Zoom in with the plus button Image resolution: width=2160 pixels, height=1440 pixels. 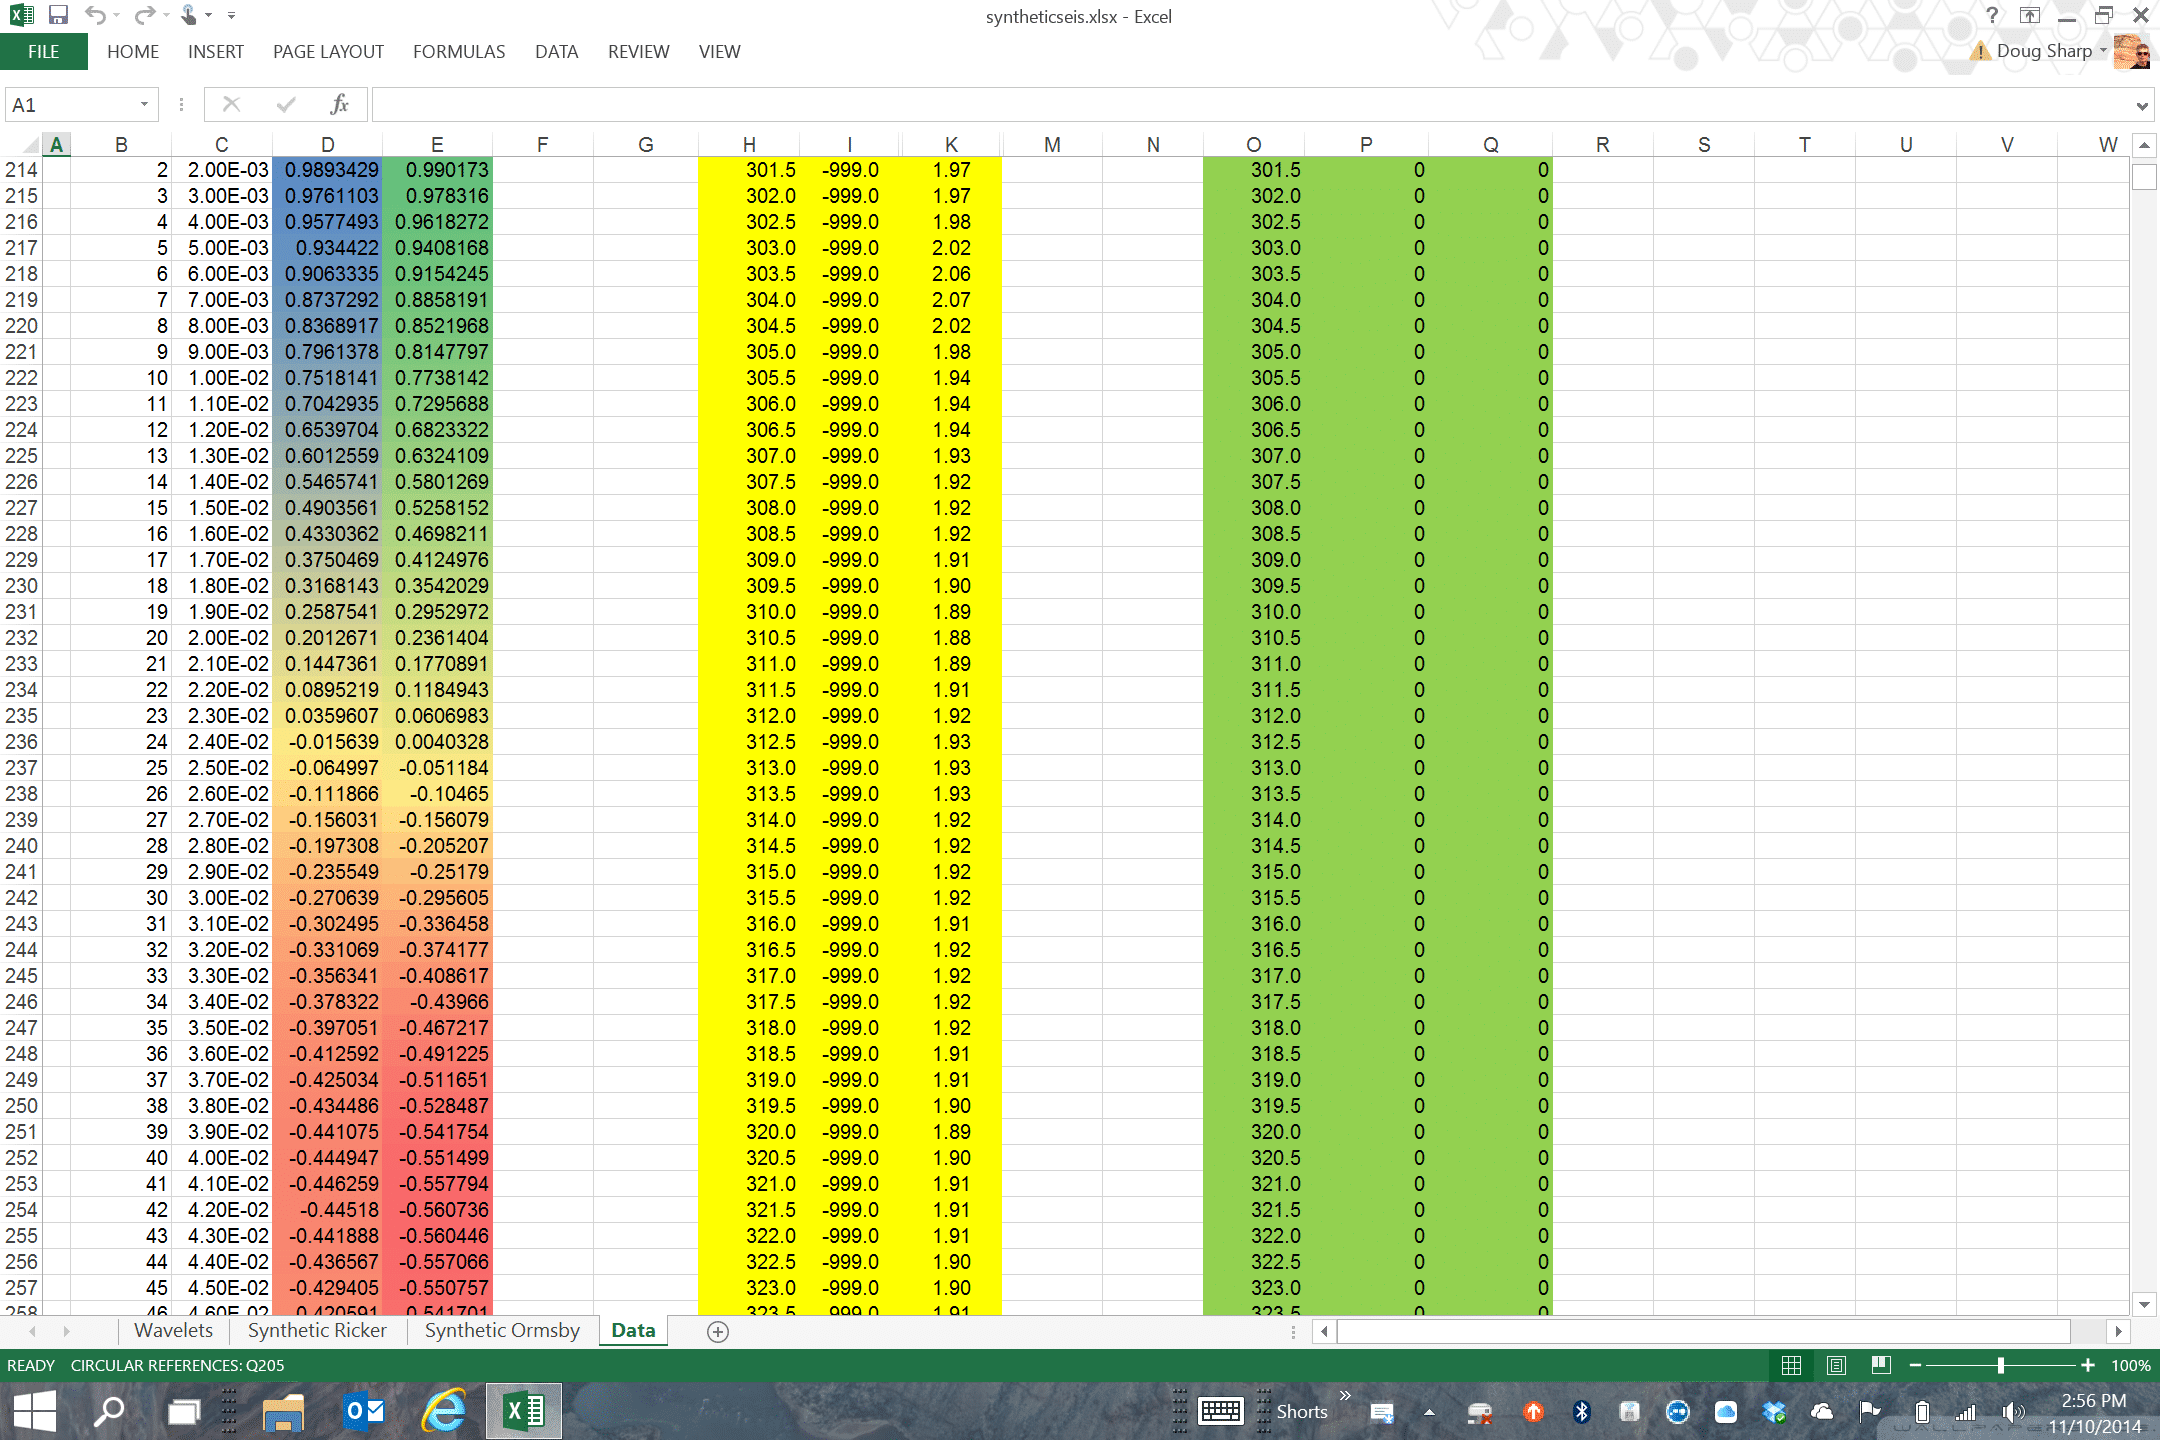pos(2087,1365)
